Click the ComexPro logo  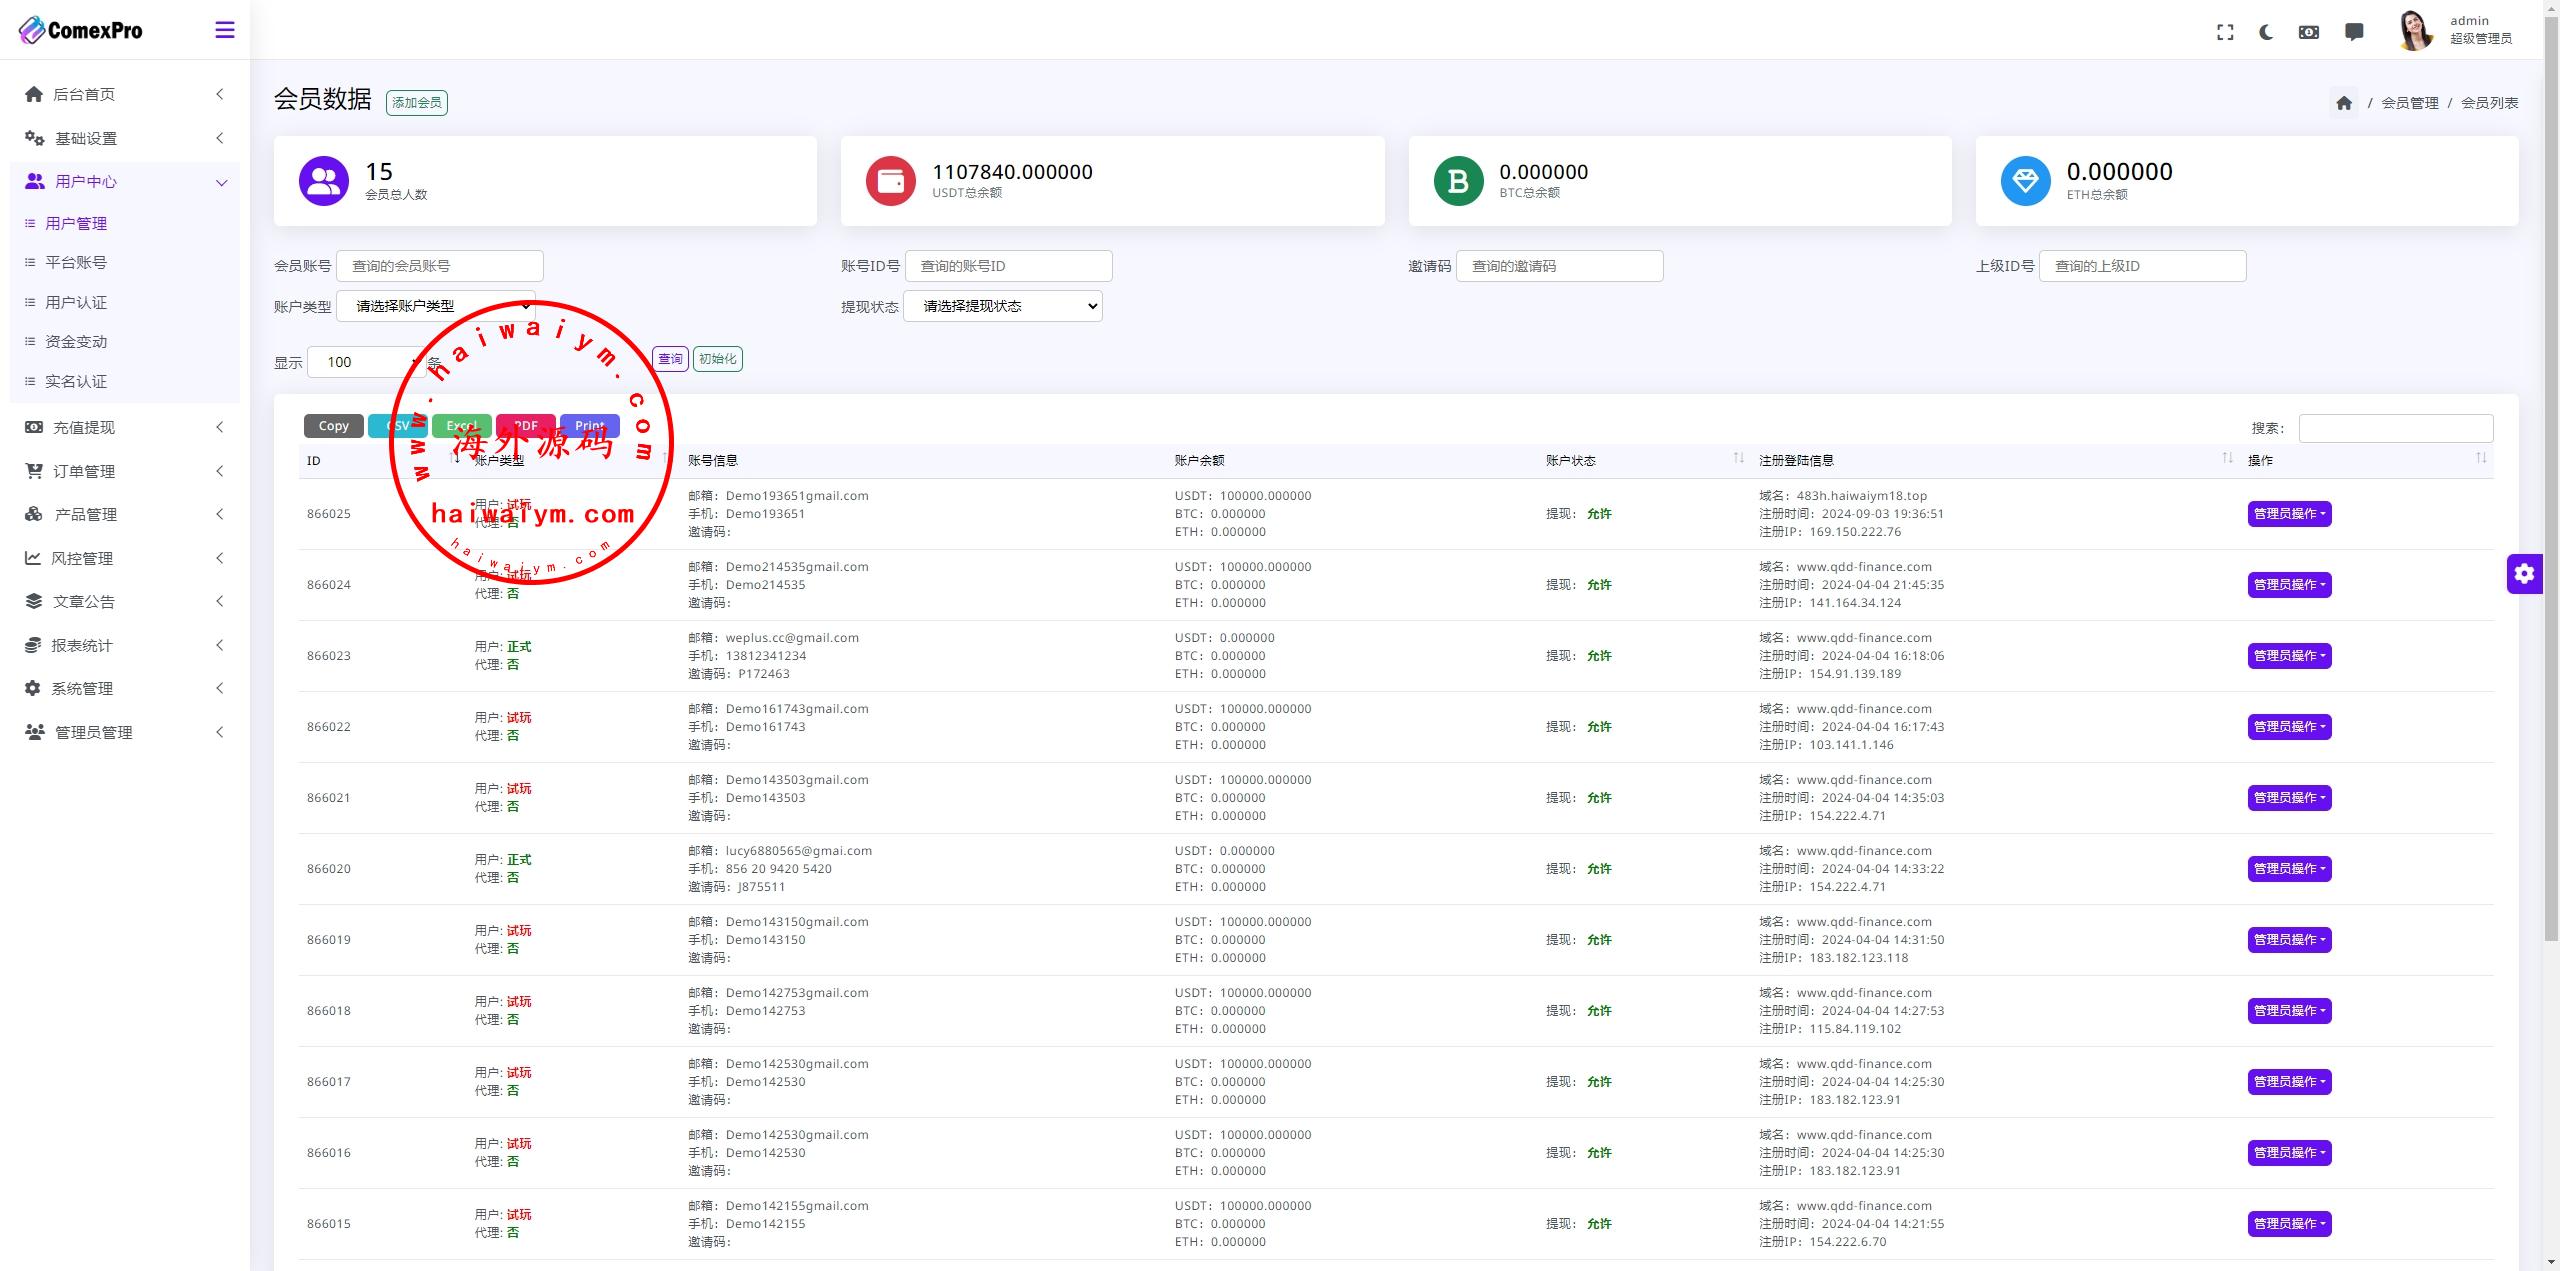pos(81,30)
